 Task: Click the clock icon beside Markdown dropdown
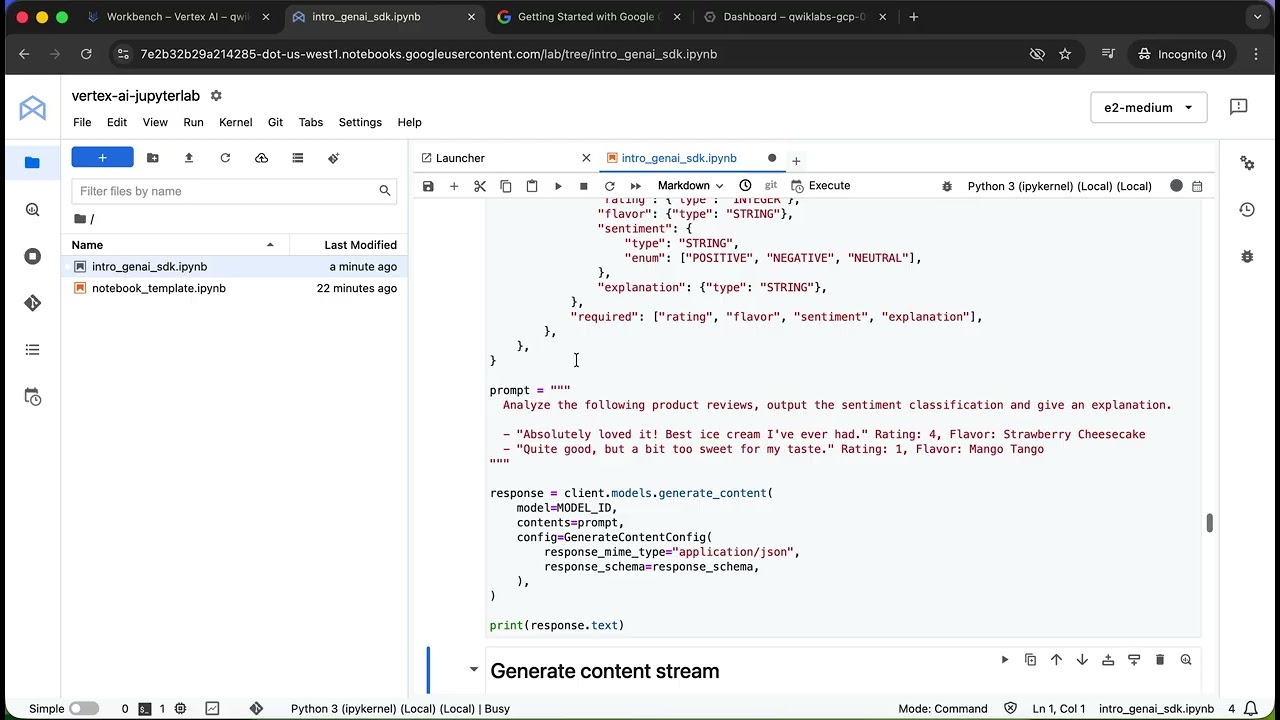click(x=745, y=186)
